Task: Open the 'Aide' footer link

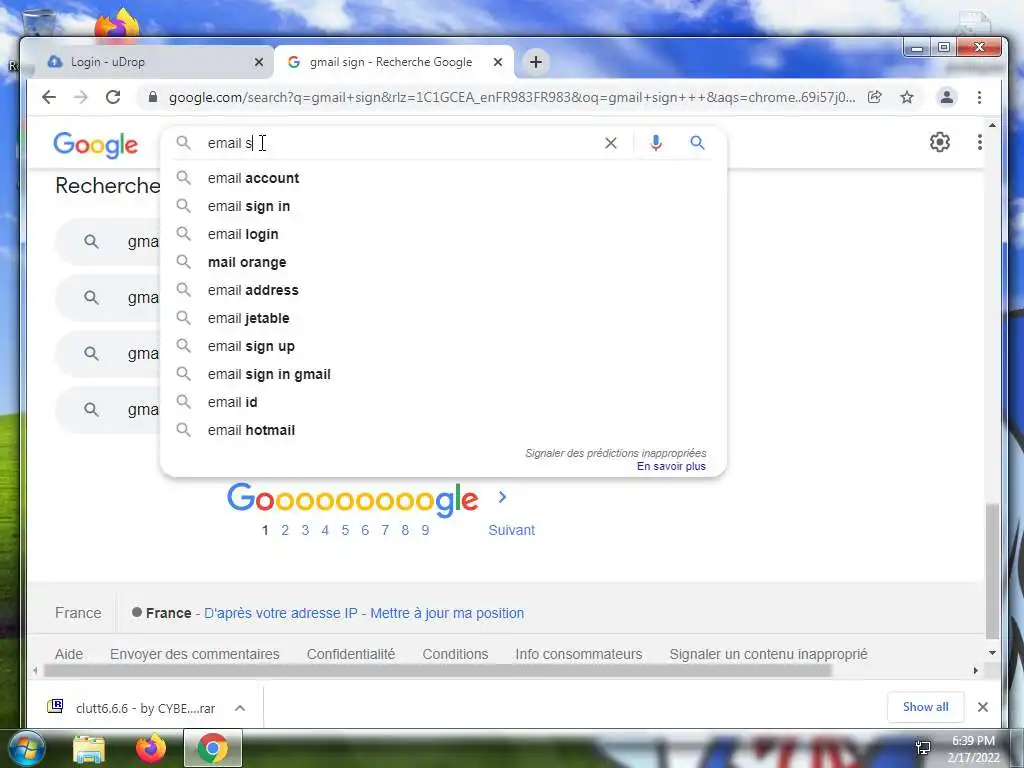Action: (69, 654)
